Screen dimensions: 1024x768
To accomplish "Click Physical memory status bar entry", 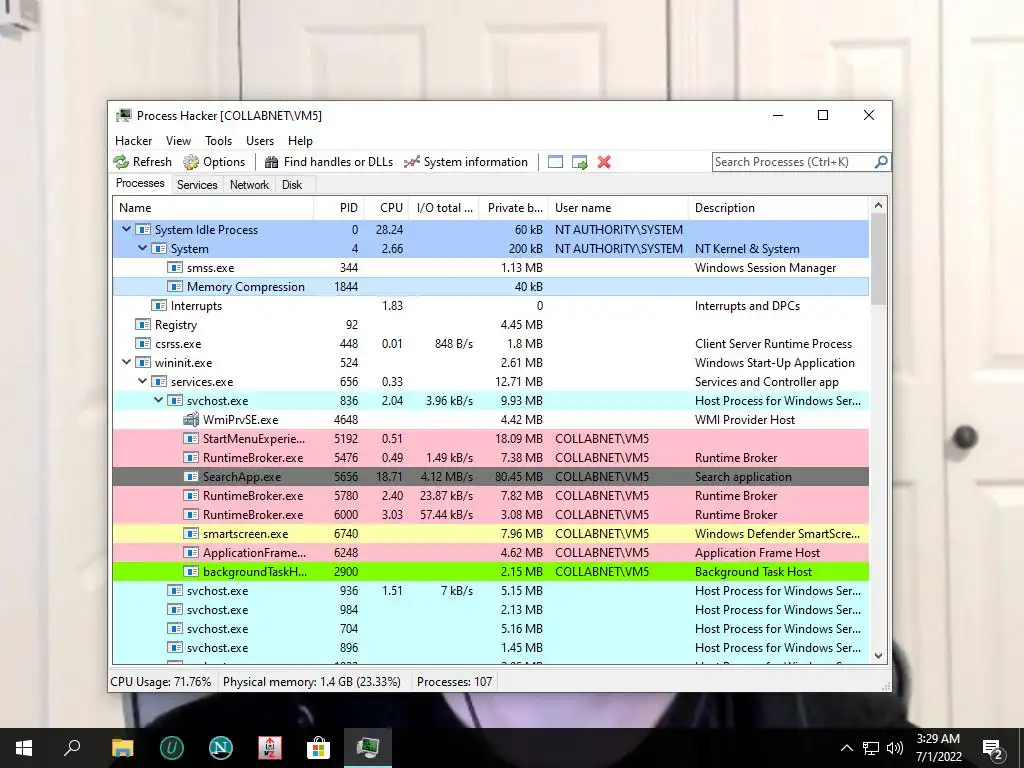I will pos(312,682).
